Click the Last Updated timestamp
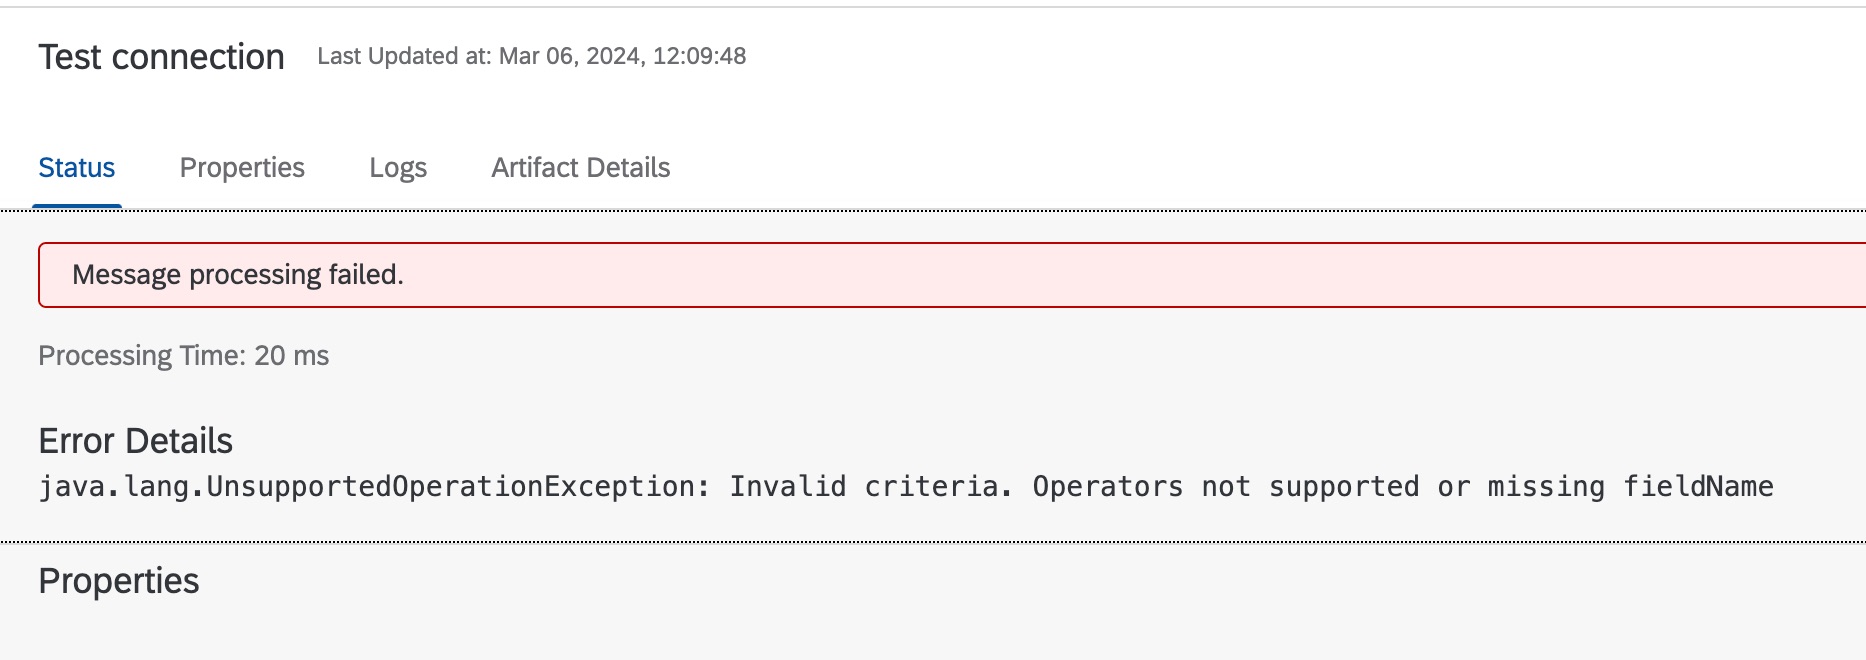Screen dimensions: 1866x660 (531, 57)
